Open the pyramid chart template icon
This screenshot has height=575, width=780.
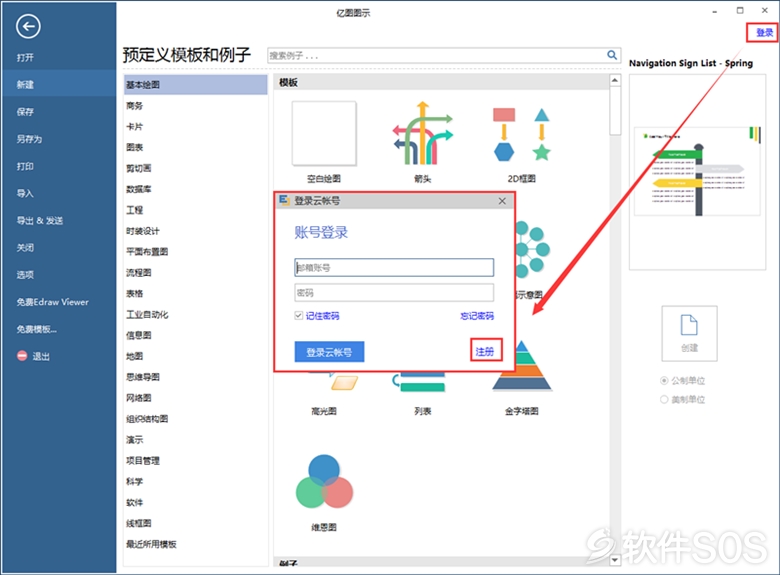pos(522,366)
